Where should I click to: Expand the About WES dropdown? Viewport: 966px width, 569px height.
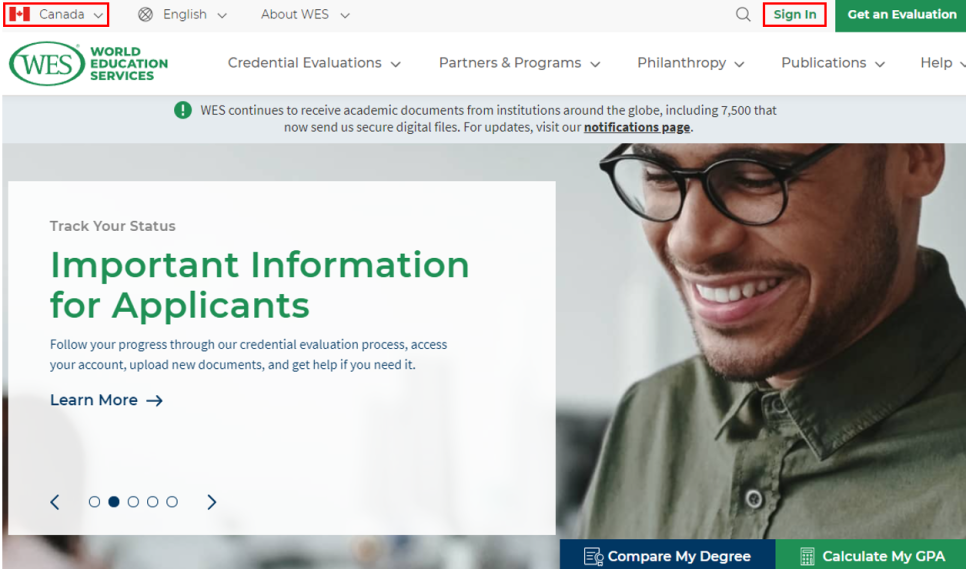305,14
